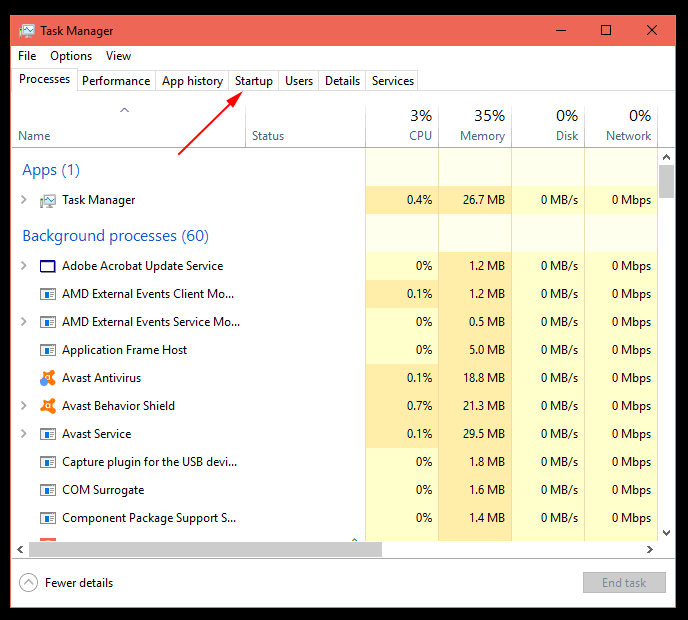
Task: Sort processes by Network column
Action: coord(621,126)
